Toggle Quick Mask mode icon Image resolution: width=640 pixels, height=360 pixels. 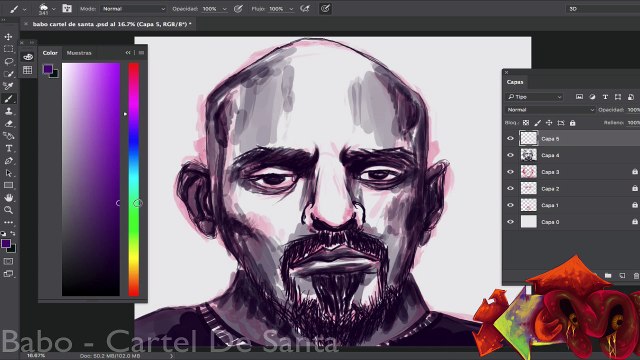click(8, 261)
